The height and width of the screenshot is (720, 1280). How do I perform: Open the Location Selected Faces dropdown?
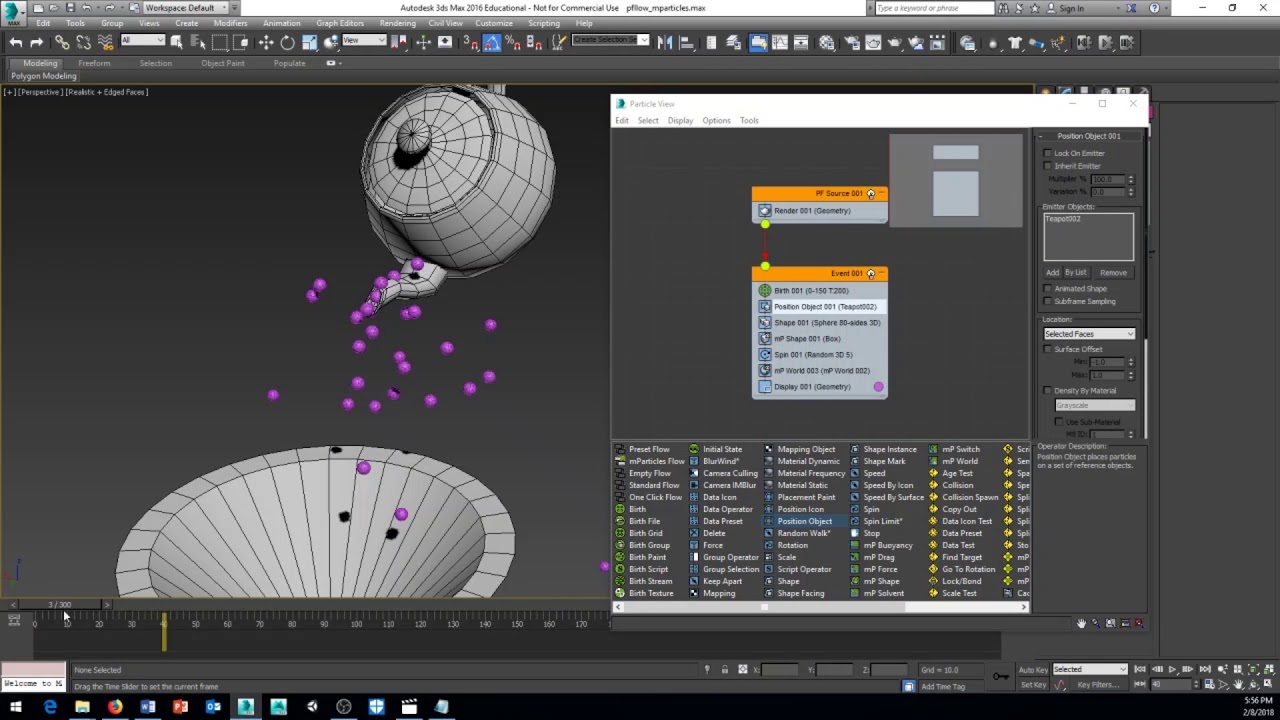coord(1089,334)
